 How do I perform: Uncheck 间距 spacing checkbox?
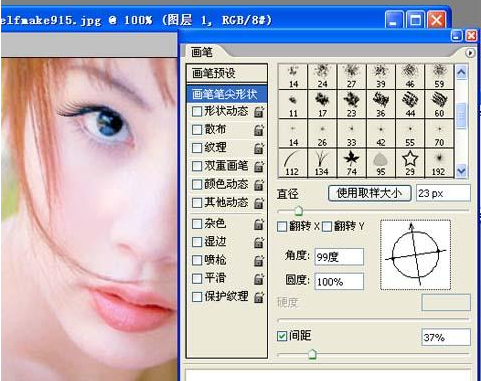282,336
